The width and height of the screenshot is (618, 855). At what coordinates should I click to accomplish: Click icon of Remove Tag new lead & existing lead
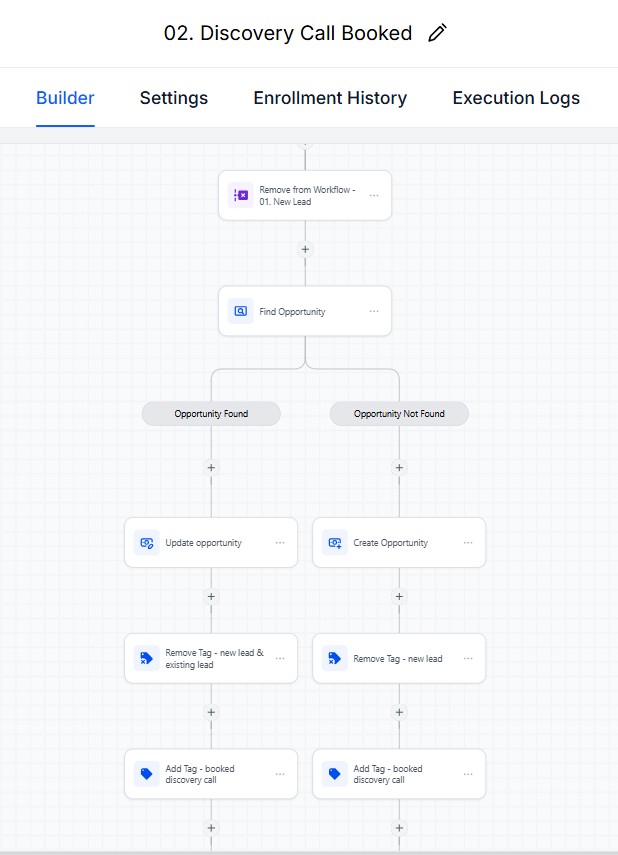147,658
